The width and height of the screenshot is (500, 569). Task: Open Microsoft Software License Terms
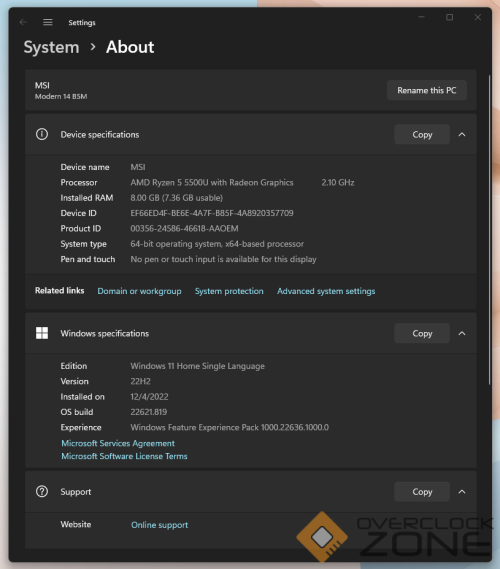point(124,456)
